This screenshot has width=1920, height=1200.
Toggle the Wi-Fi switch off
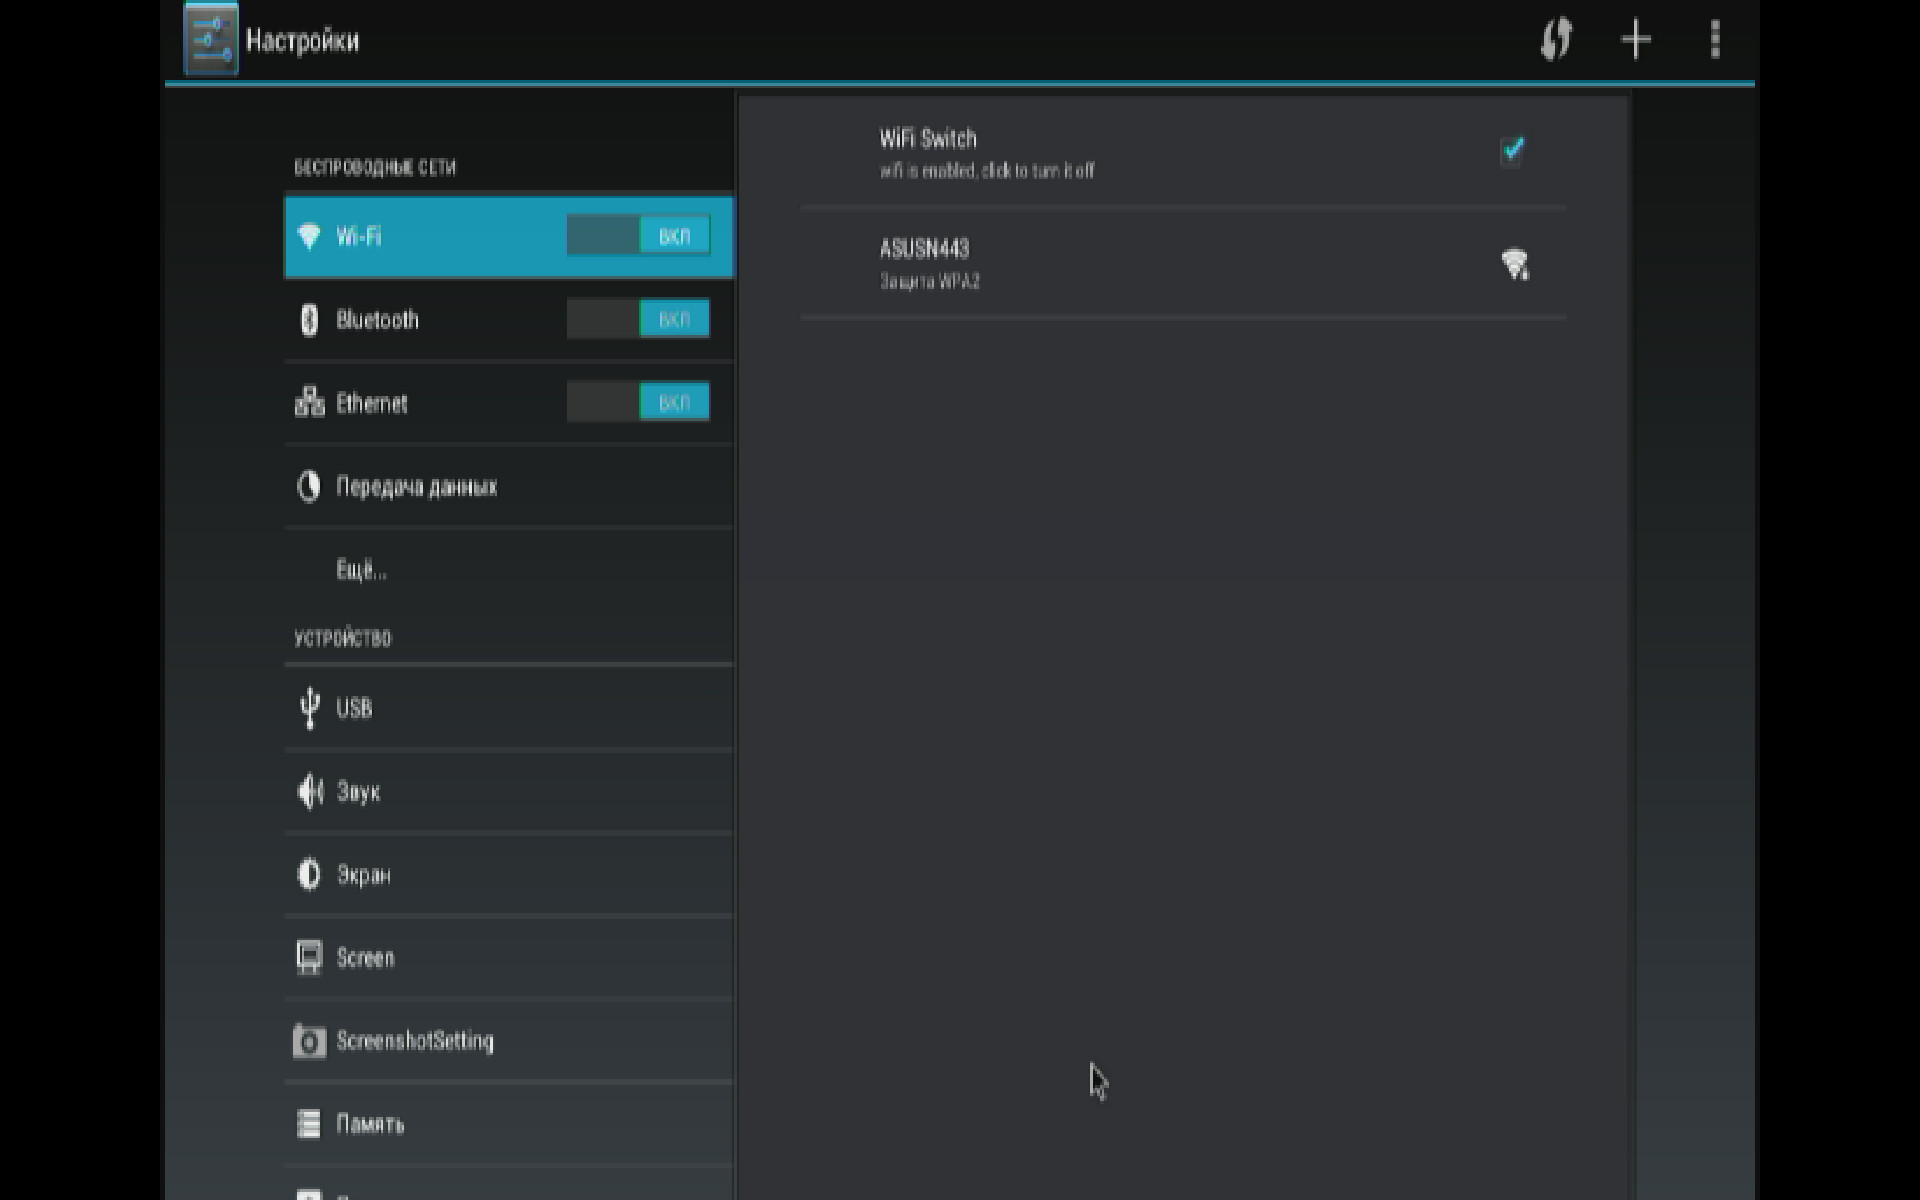point(638,236)
